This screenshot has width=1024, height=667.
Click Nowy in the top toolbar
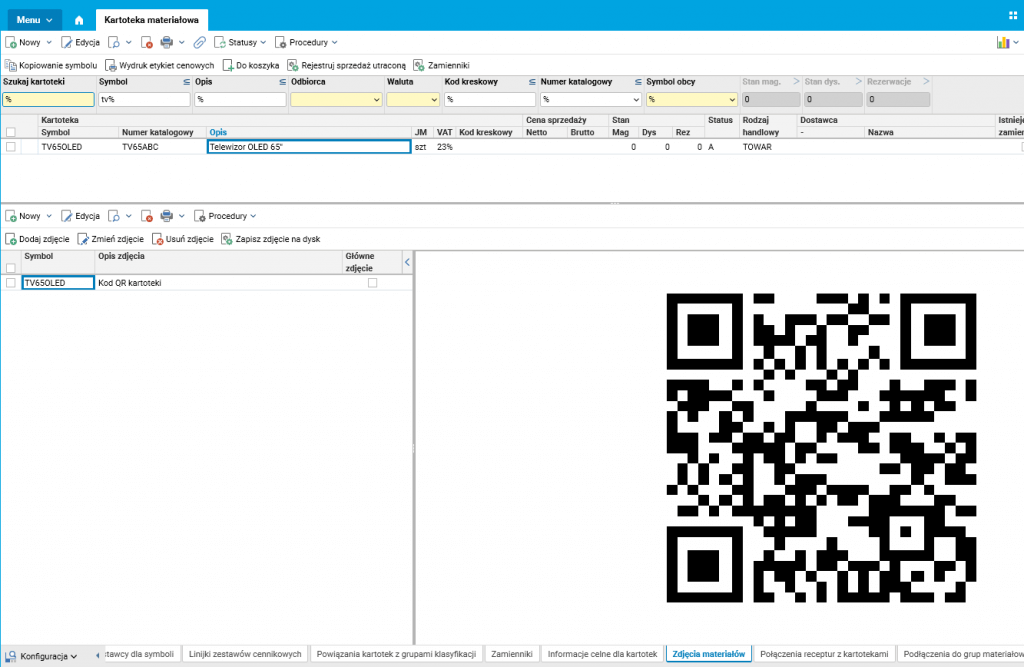click(x=24, y=42)
